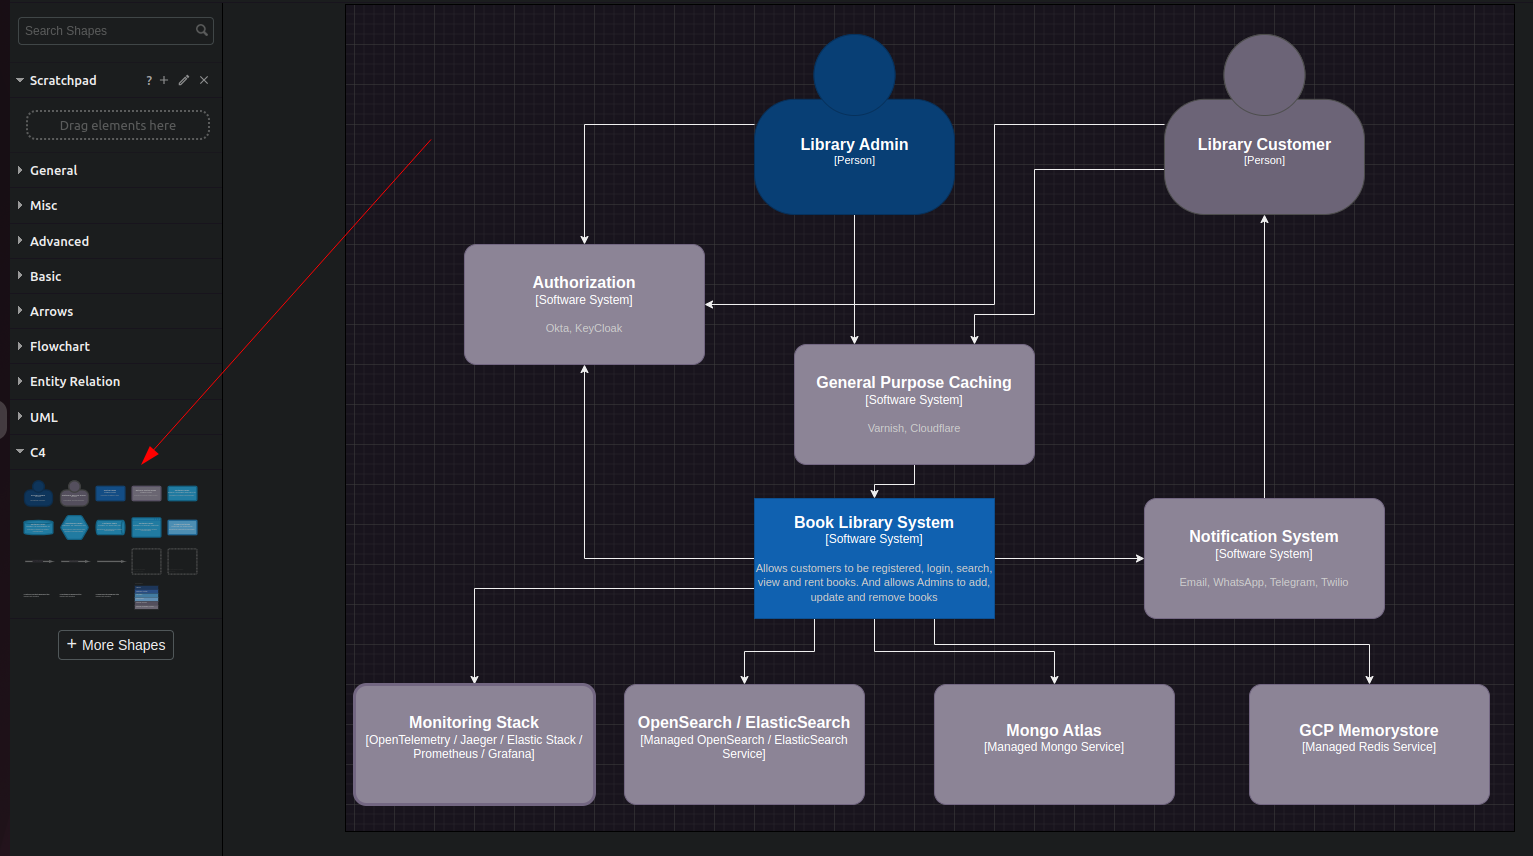The width and height of the screenshot is (1533, 856).
Task: Pick the gray External Person shape from the palette
Action: click(74, 493)
